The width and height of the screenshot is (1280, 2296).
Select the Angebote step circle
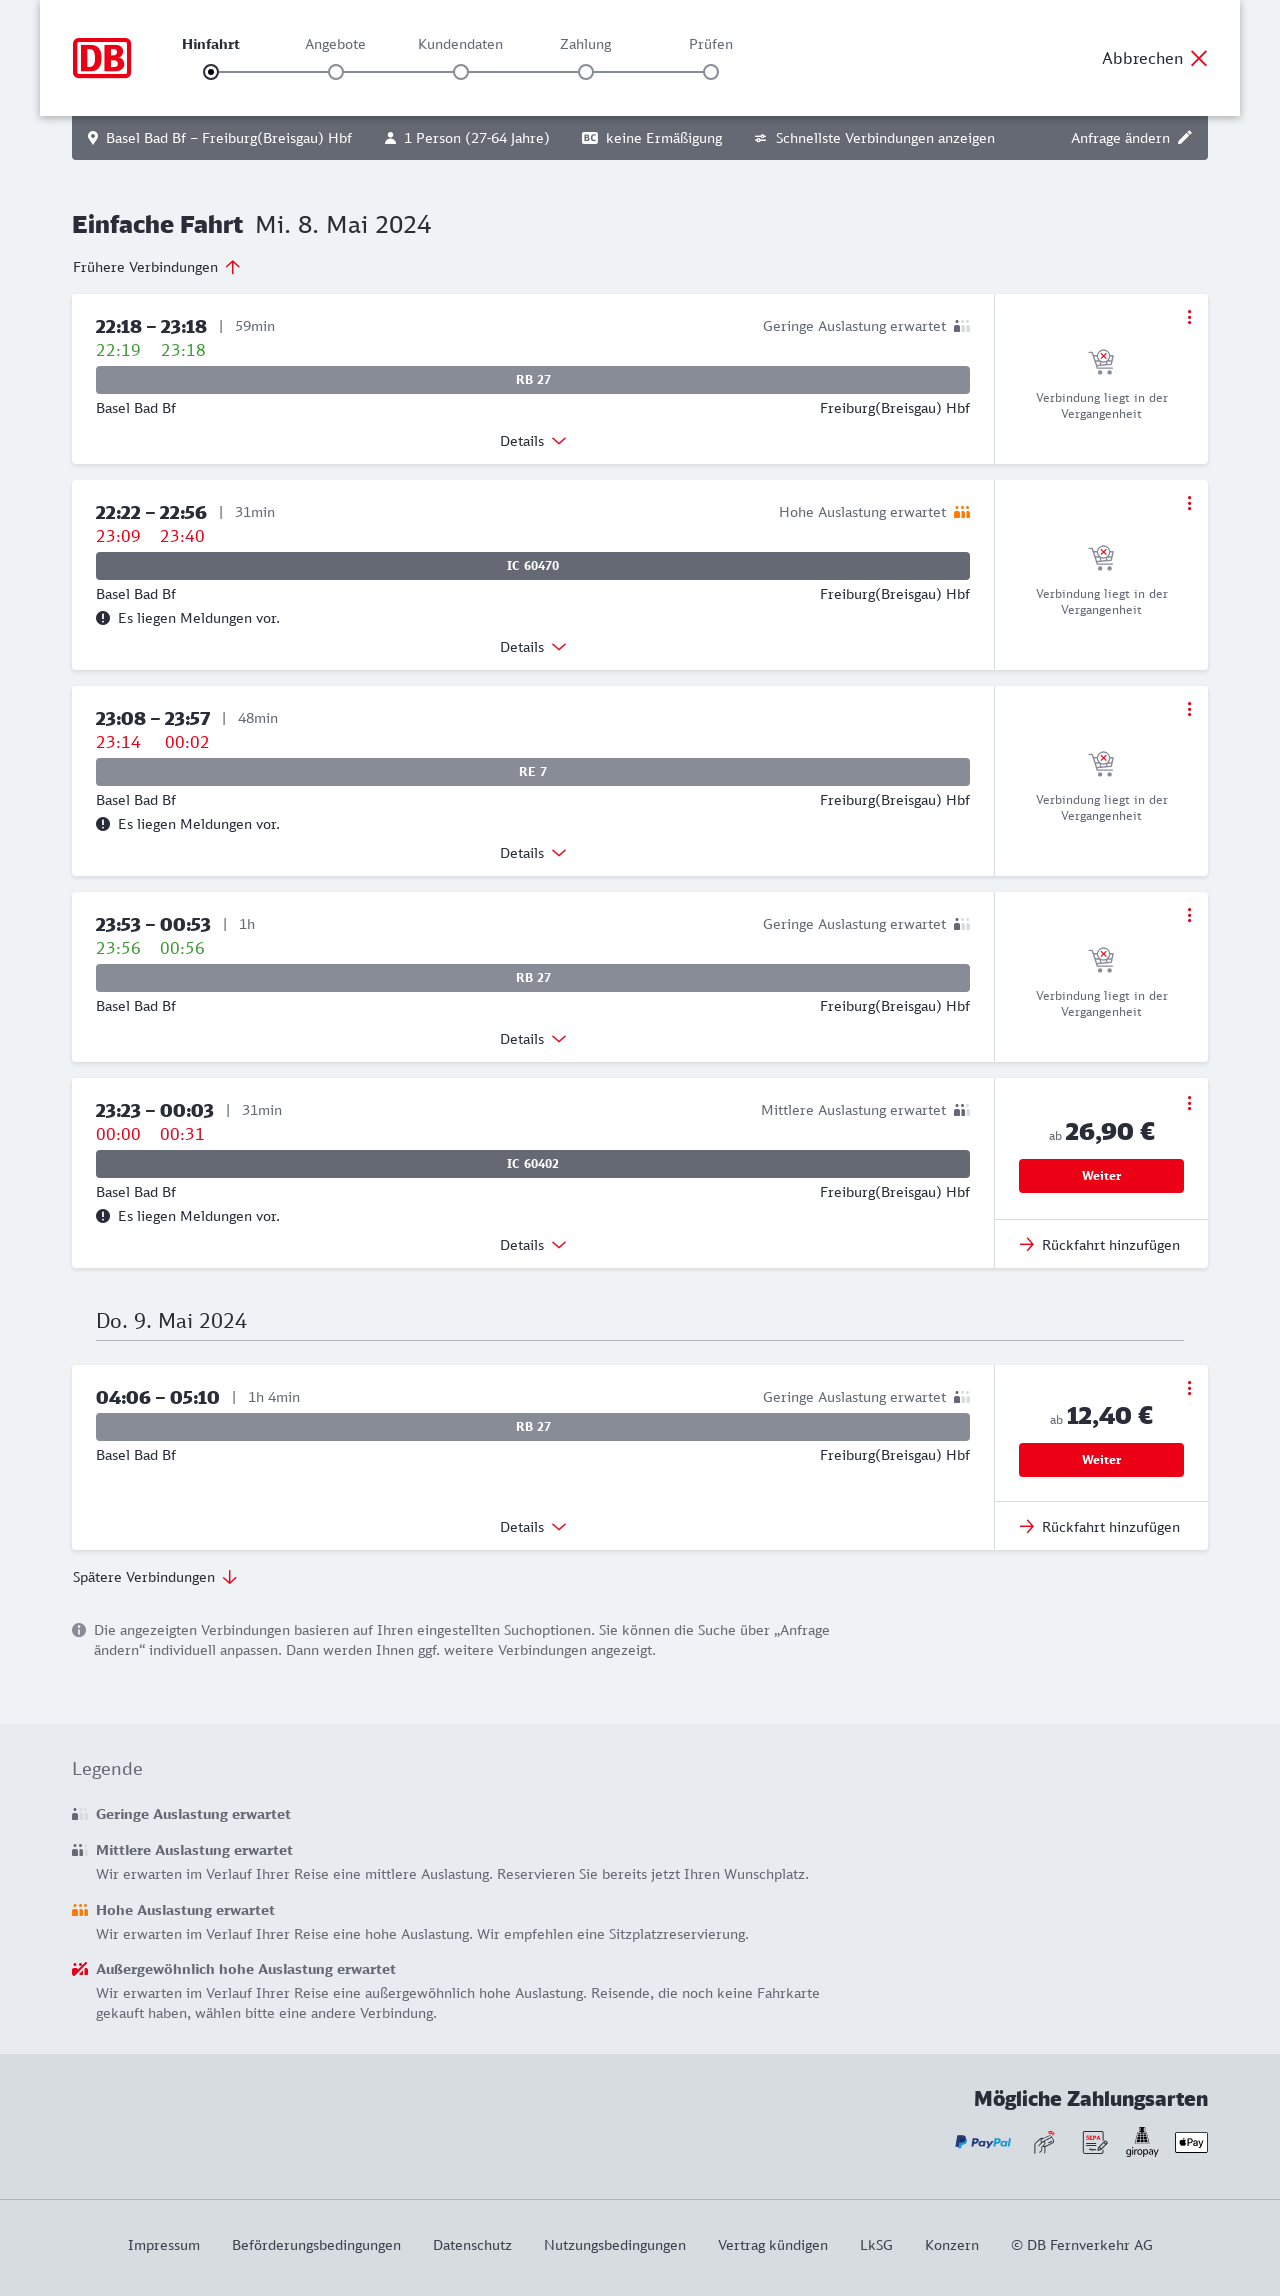(x=336, y=72)
